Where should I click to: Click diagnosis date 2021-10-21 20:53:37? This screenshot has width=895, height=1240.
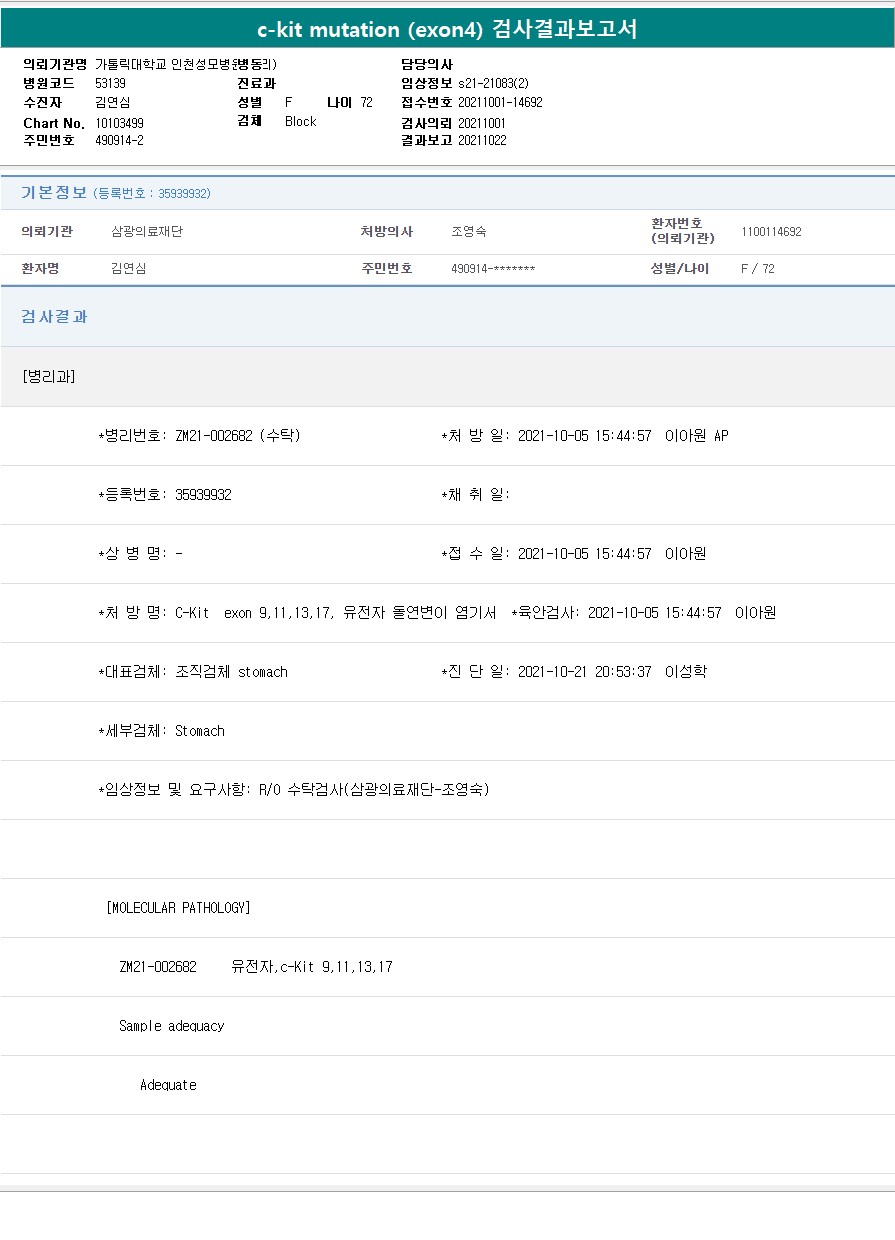coord(584,672)
